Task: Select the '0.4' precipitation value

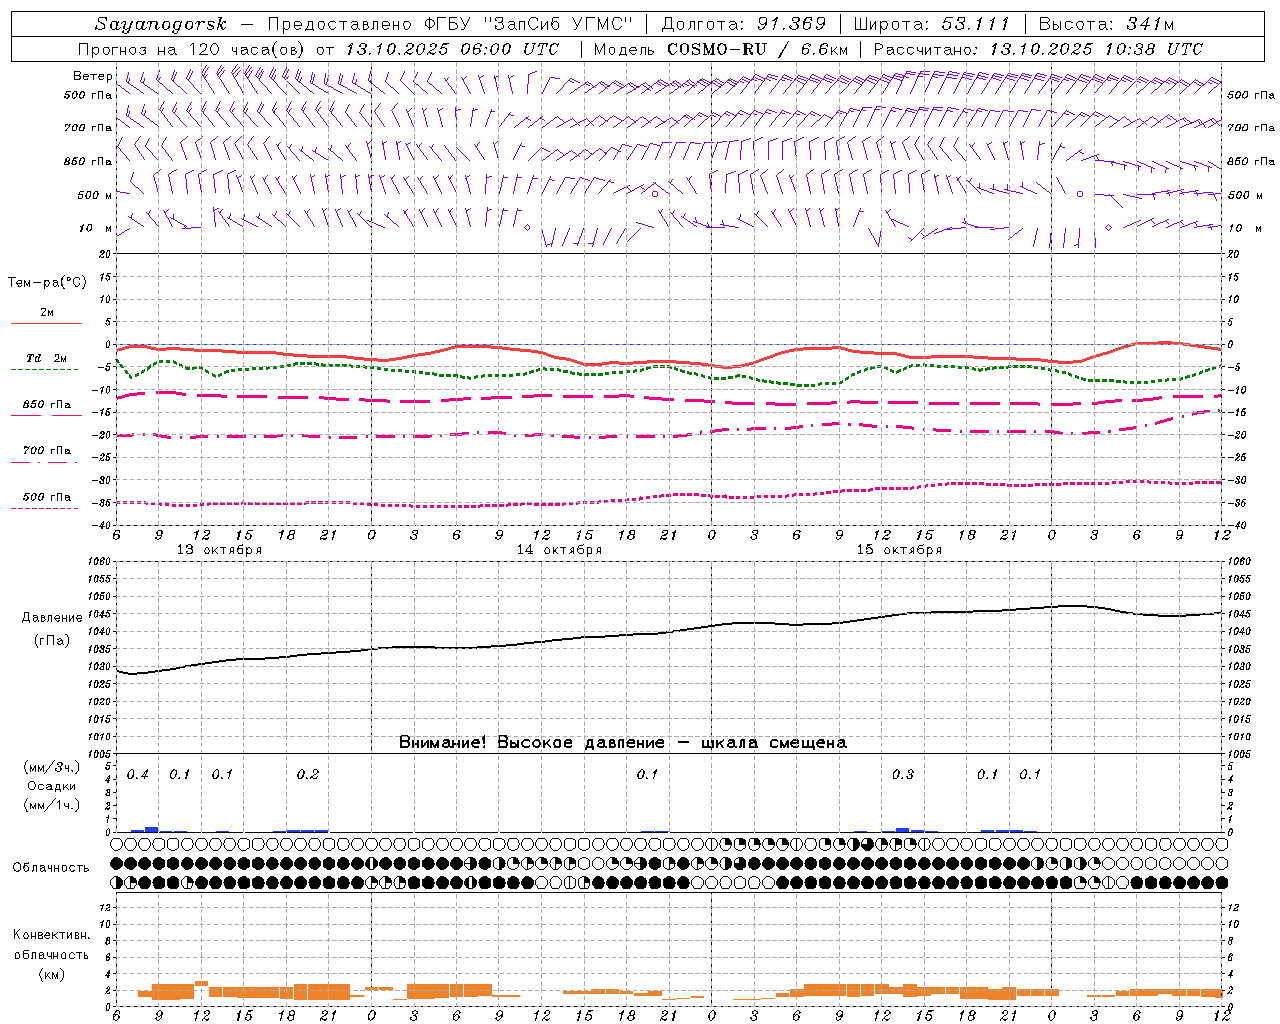Action: [x=138, y=775]
